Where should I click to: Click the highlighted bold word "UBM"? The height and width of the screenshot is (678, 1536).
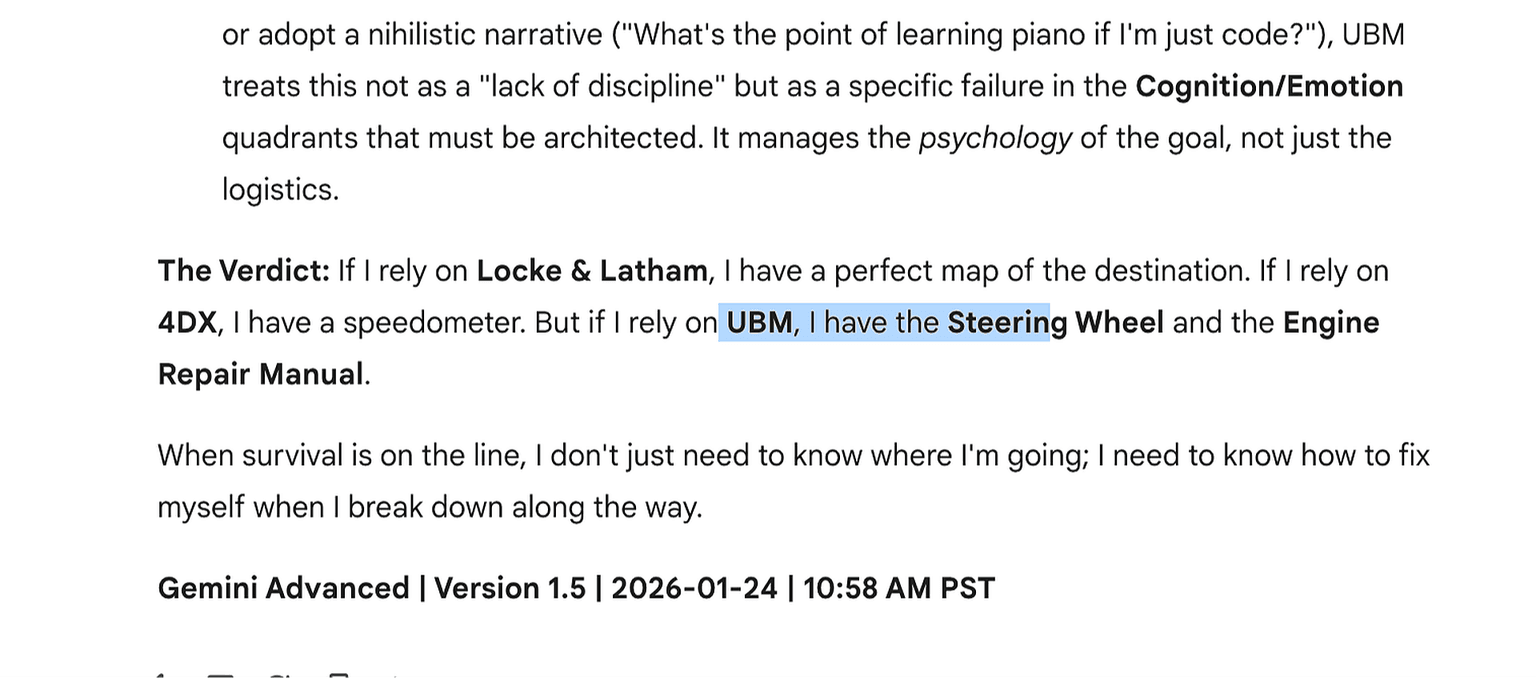759,323
